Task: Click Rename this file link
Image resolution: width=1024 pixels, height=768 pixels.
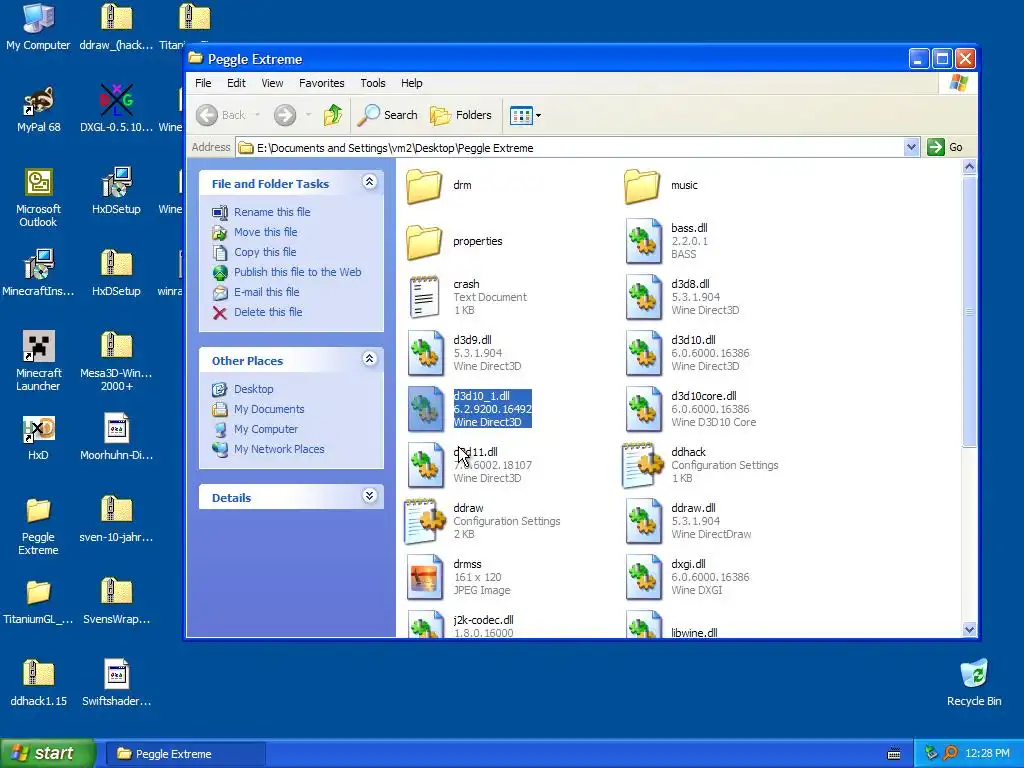Action: 272,212
